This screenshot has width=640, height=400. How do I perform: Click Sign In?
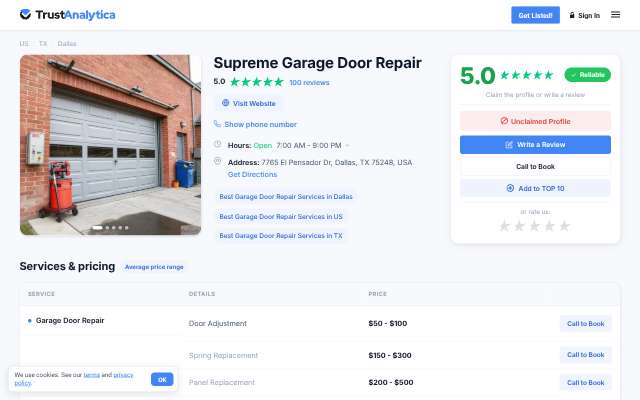tap(584, 16)
